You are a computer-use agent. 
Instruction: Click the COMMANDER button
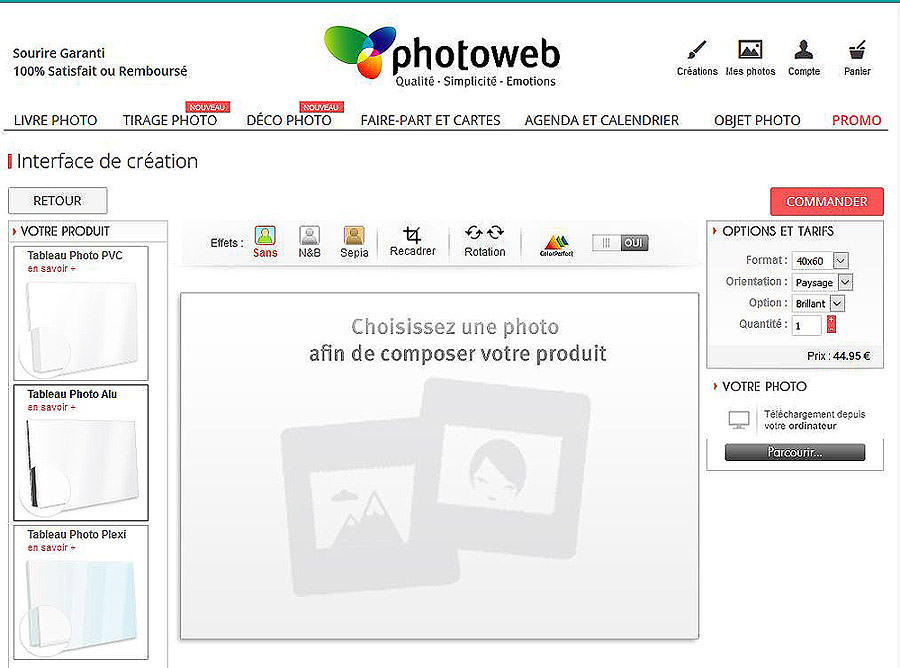click(x=827, y=201)
